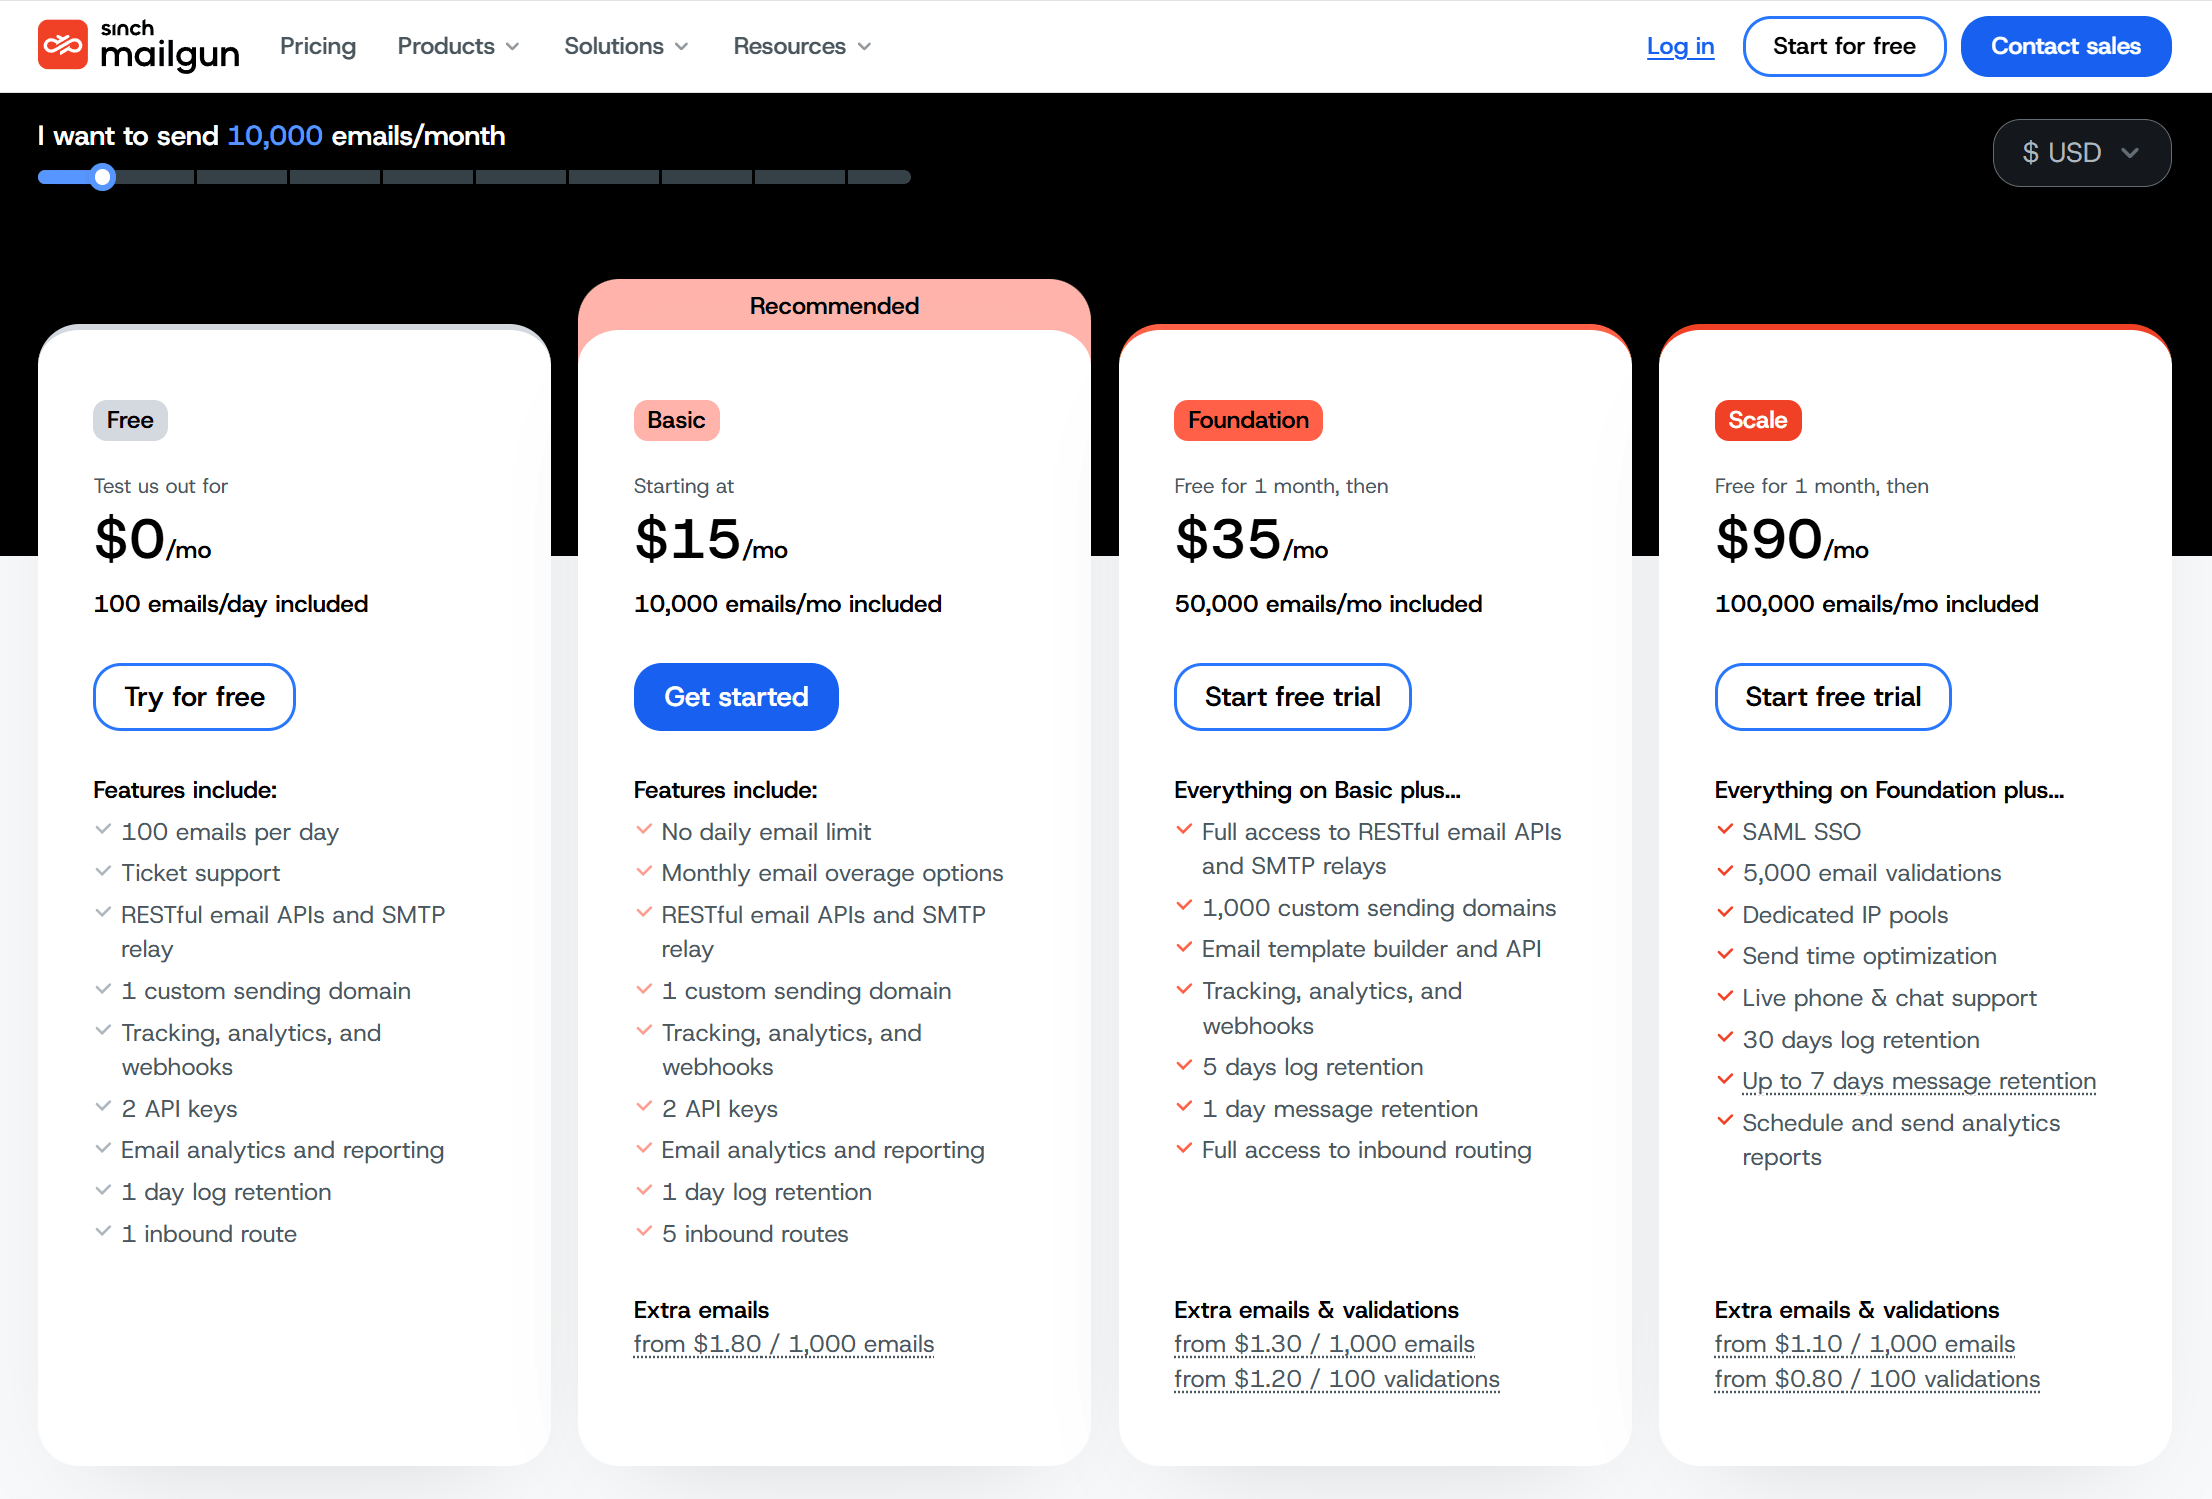The image size is (2212, 1499).
Task: Open Foundation from $1.30 / 1,000 emails link
Action: 1324,1344
